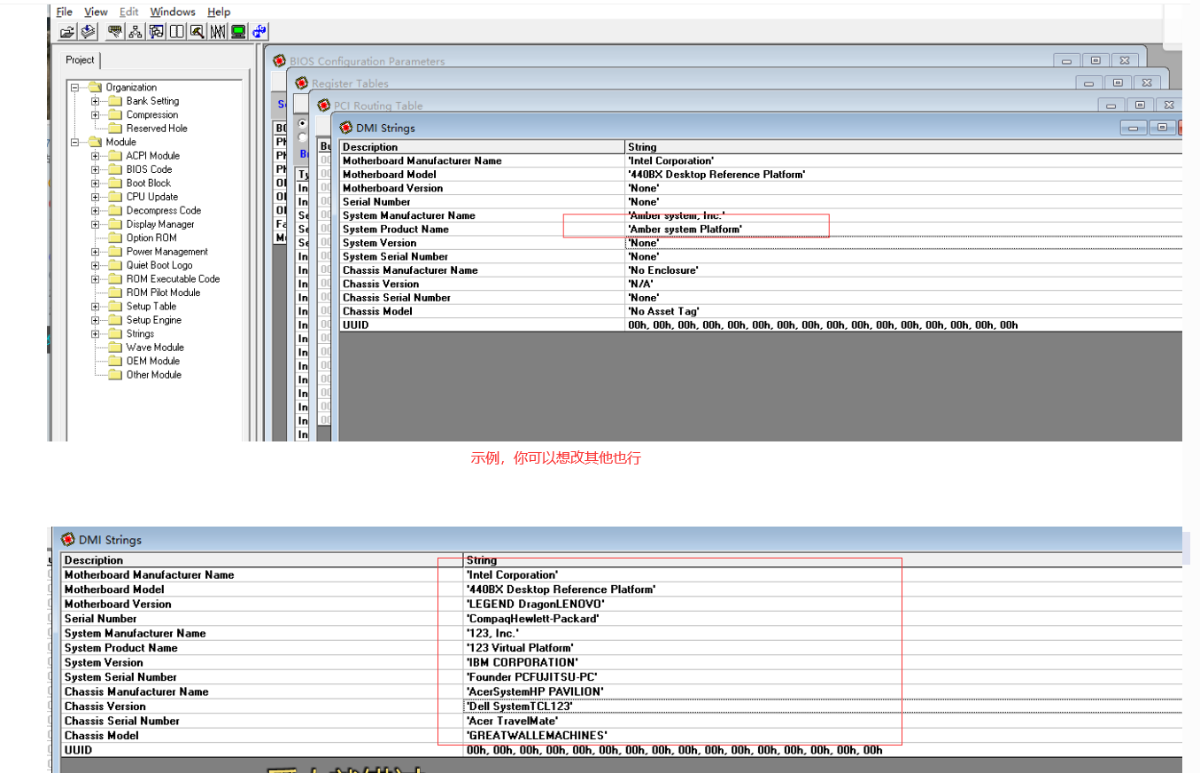Click Description column header in upper DMI Strings
The image size is (1200, 773).
coord(482,147)
